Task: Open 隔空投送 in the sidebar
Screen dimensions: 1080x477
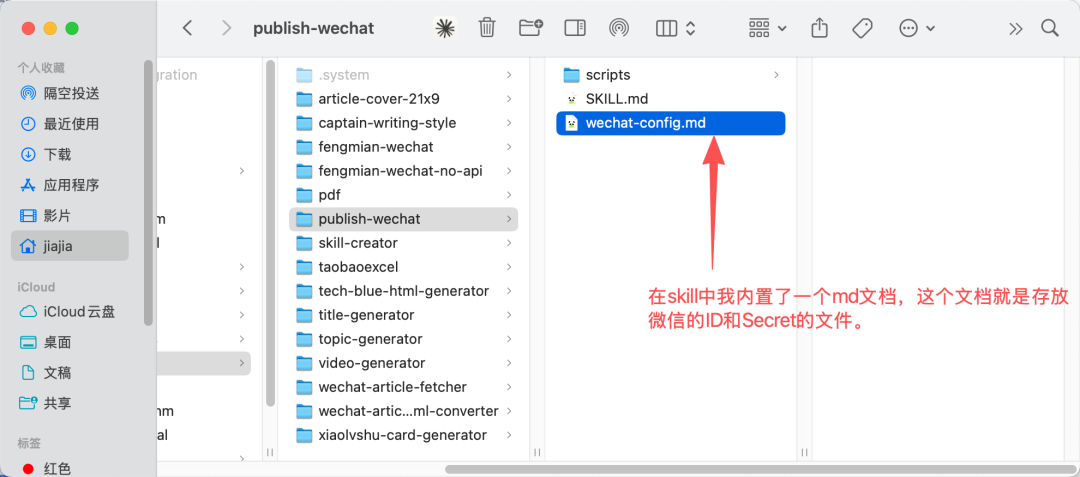Action: (60, 93)
